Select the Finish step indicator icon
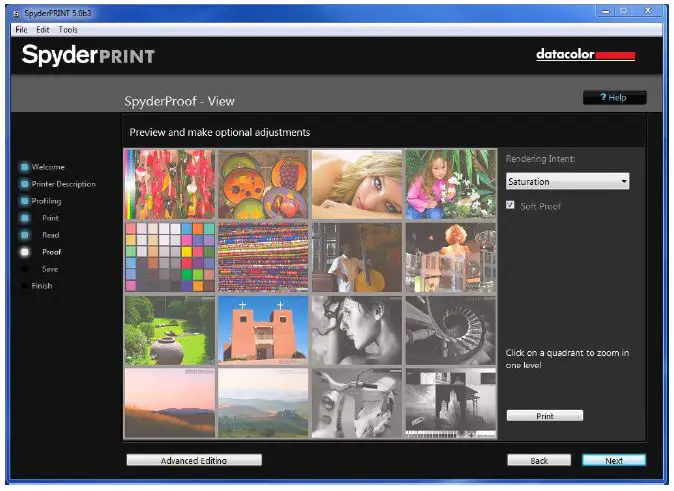The height and width of the screenshot is (491, 674). point(25,286)
